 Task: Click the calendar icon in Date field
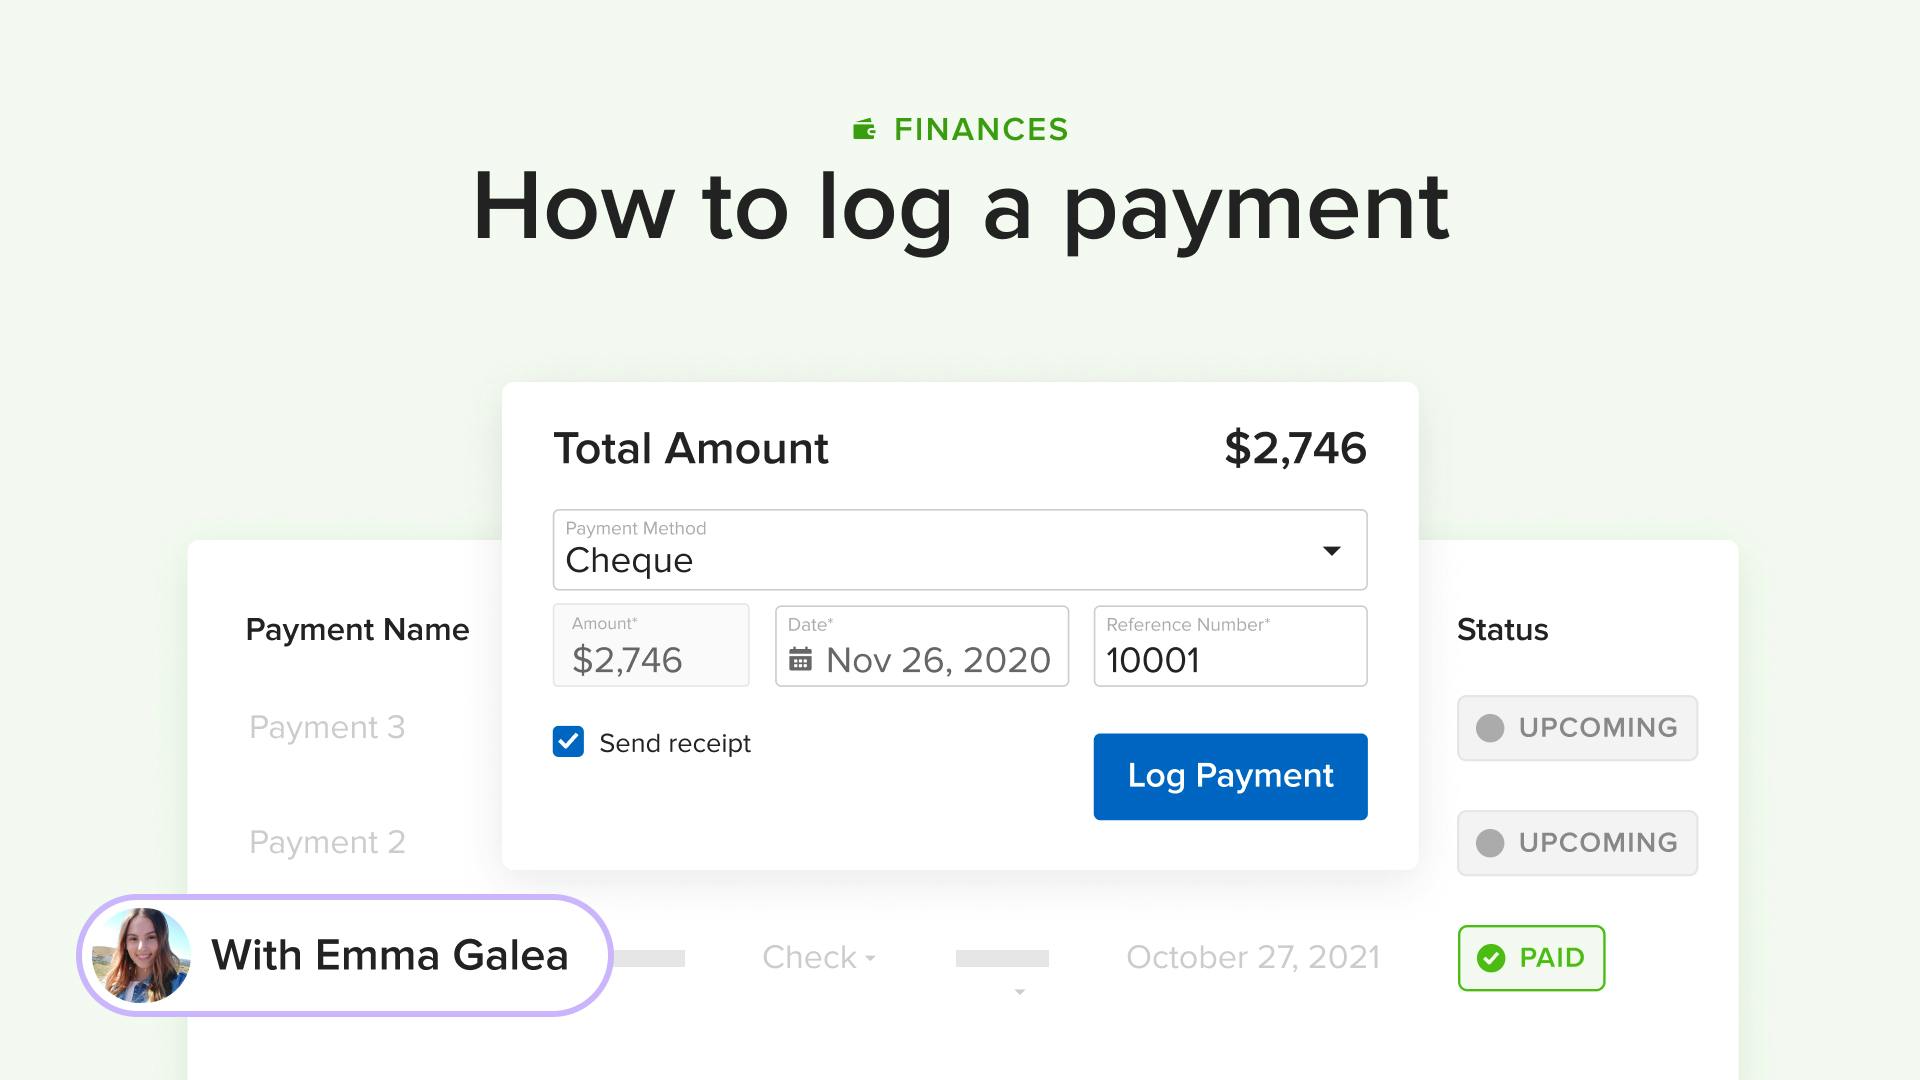[x=800, y=660]
